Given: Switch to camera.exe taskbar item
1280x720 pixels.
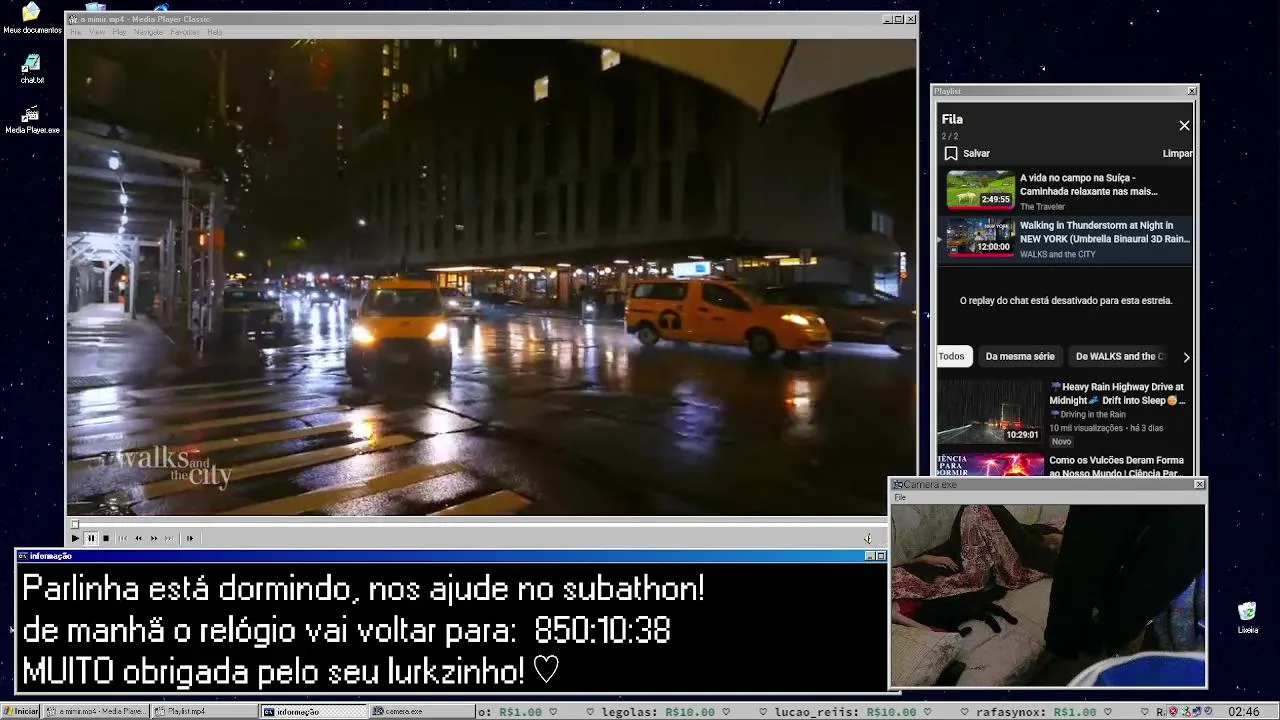Looking at the screenshot, I should click(422, 711).
